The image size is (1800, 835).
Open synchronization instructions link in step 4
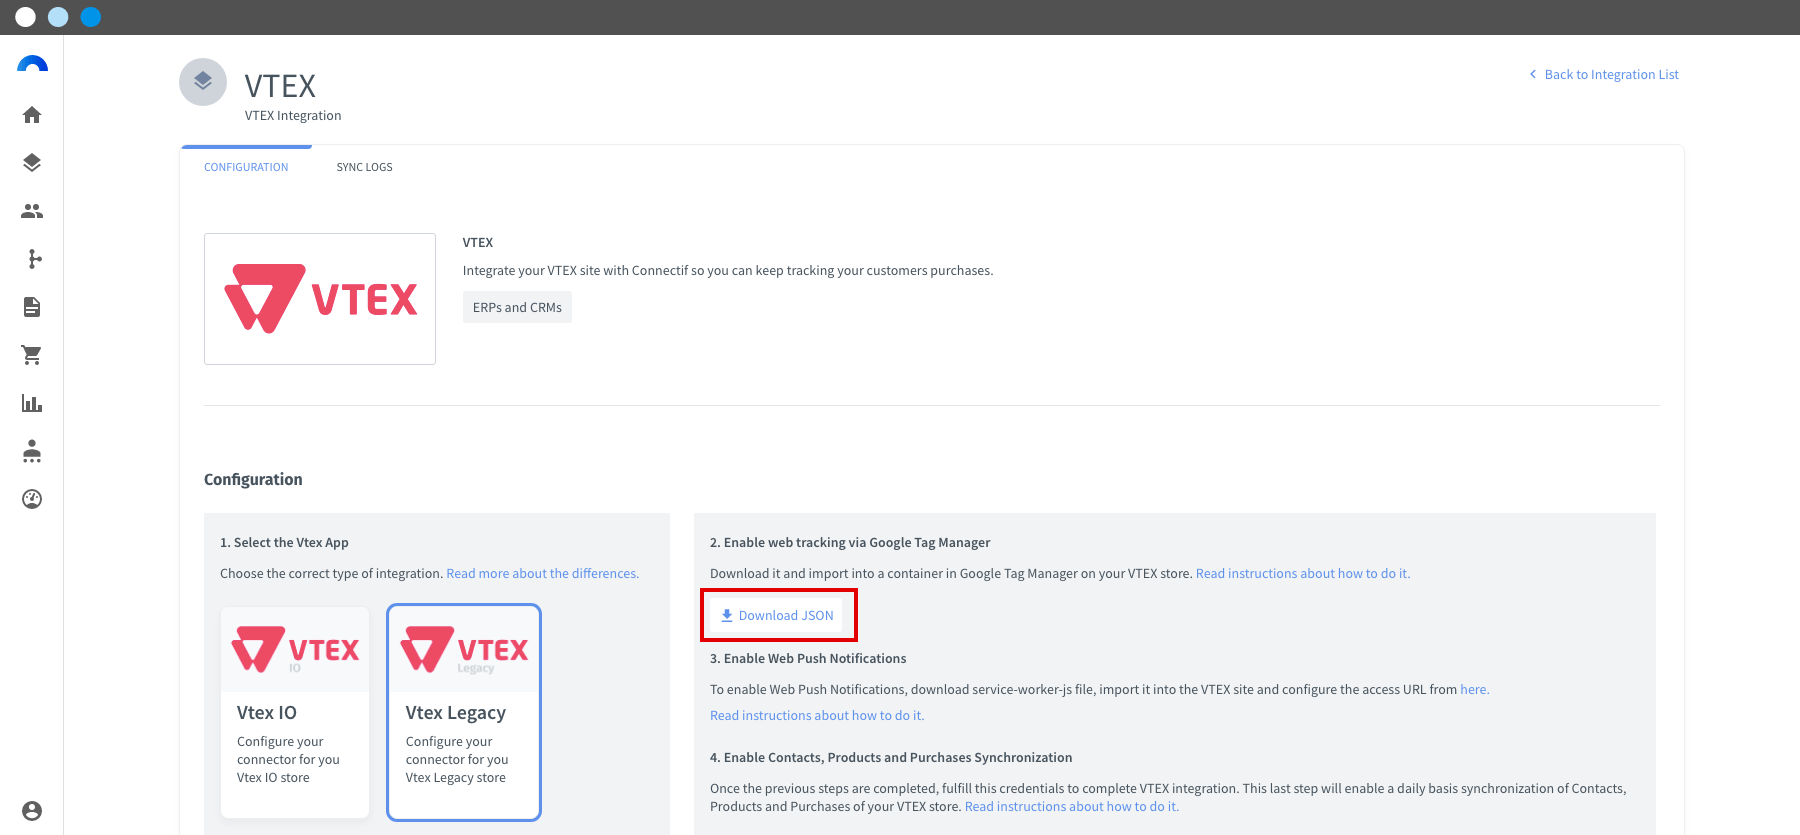[1072, 806]
